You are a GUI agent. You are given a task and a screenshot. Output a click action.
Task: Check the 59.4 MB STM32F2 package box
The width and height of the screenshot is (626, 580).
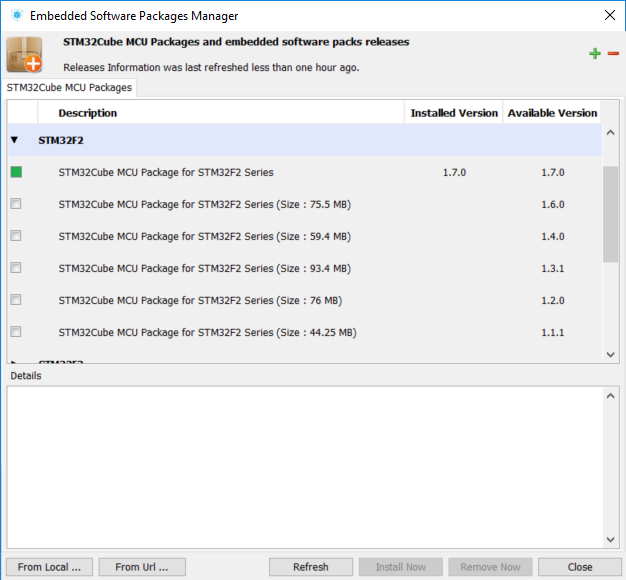16,236
